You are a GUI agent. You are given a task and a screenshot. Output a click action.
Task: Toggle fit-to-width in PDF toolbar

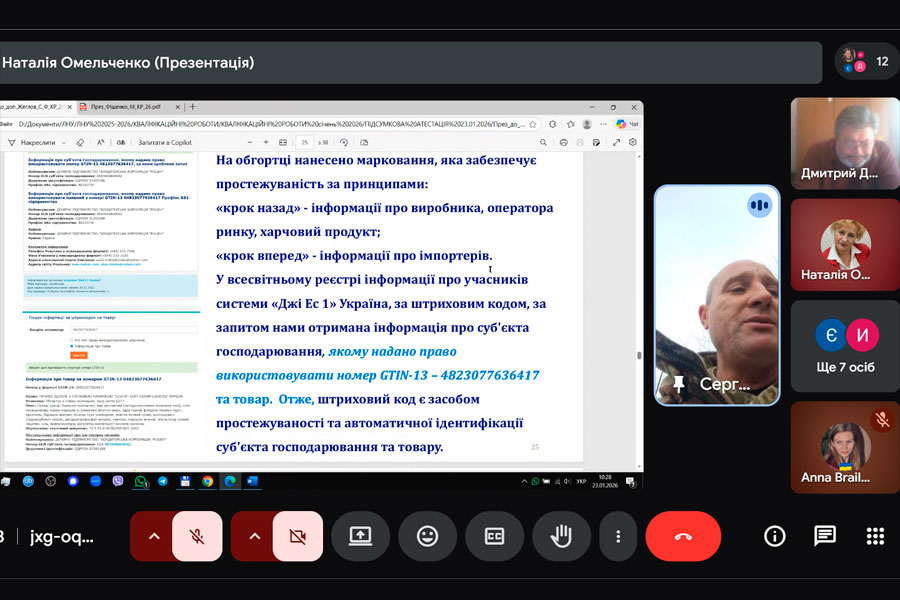pyautogui.click(x=283, y=142)
